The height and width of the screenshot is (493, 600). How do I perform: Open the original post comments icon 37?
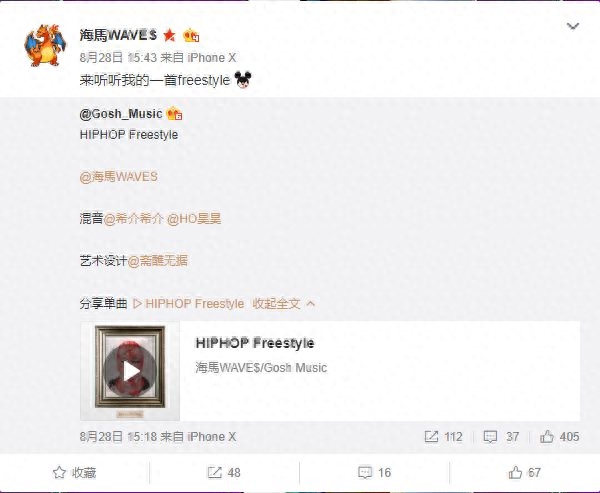501,437
